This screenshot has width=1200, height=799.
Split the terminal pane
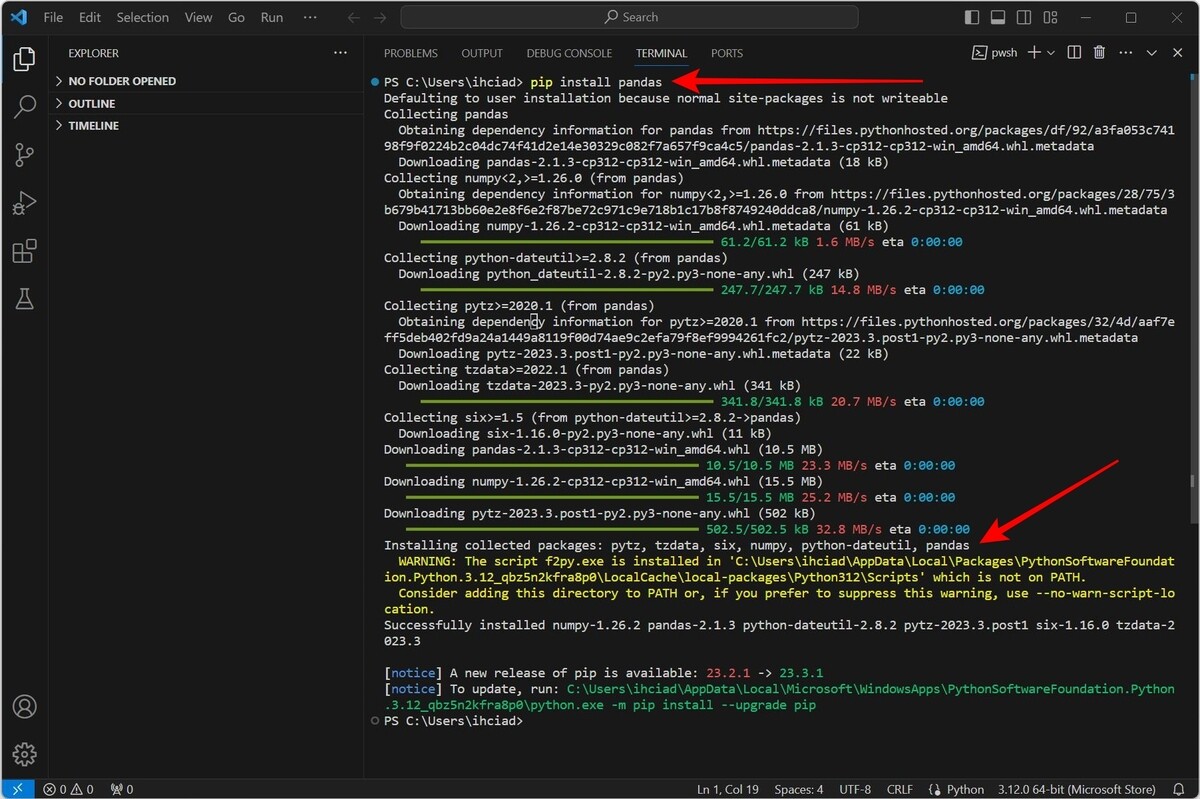click(1074, 53)
